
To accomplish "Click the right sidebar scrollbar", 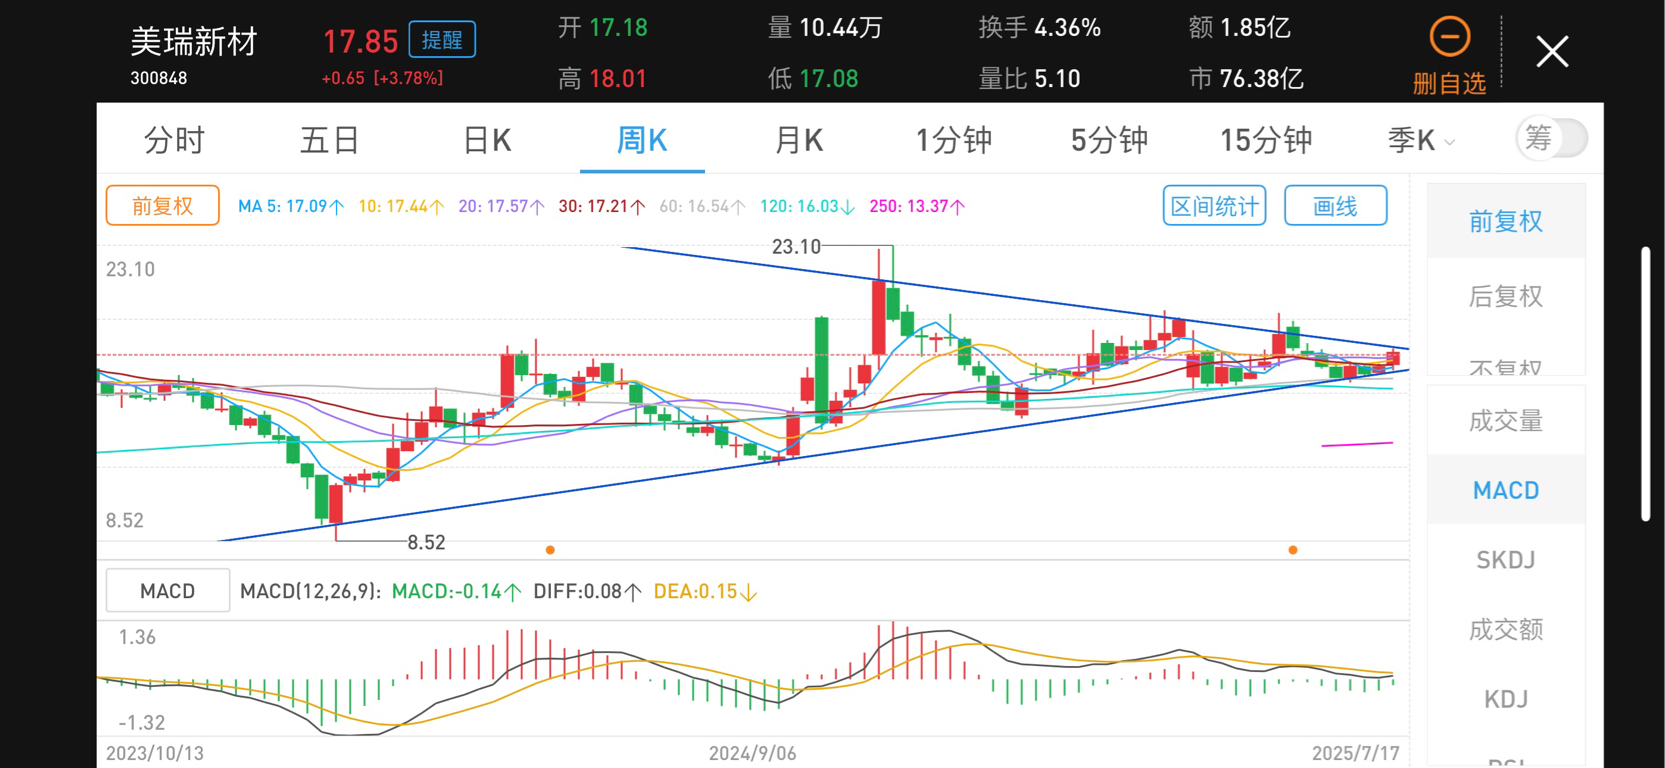I will [x=1646, y=384].
